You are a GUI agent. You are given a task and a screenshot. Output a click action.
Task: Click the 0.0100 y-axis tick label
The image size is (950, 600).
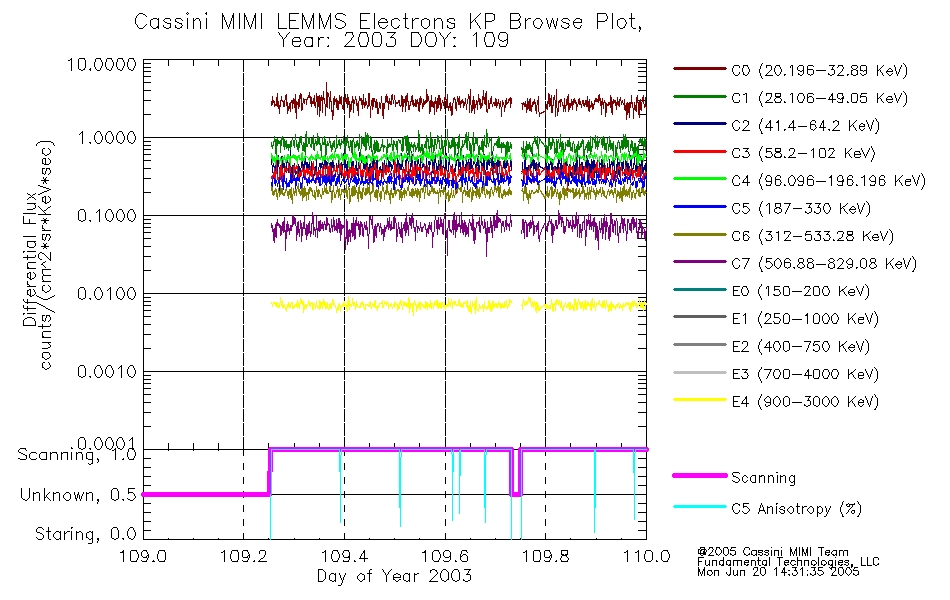coord(107,294)
